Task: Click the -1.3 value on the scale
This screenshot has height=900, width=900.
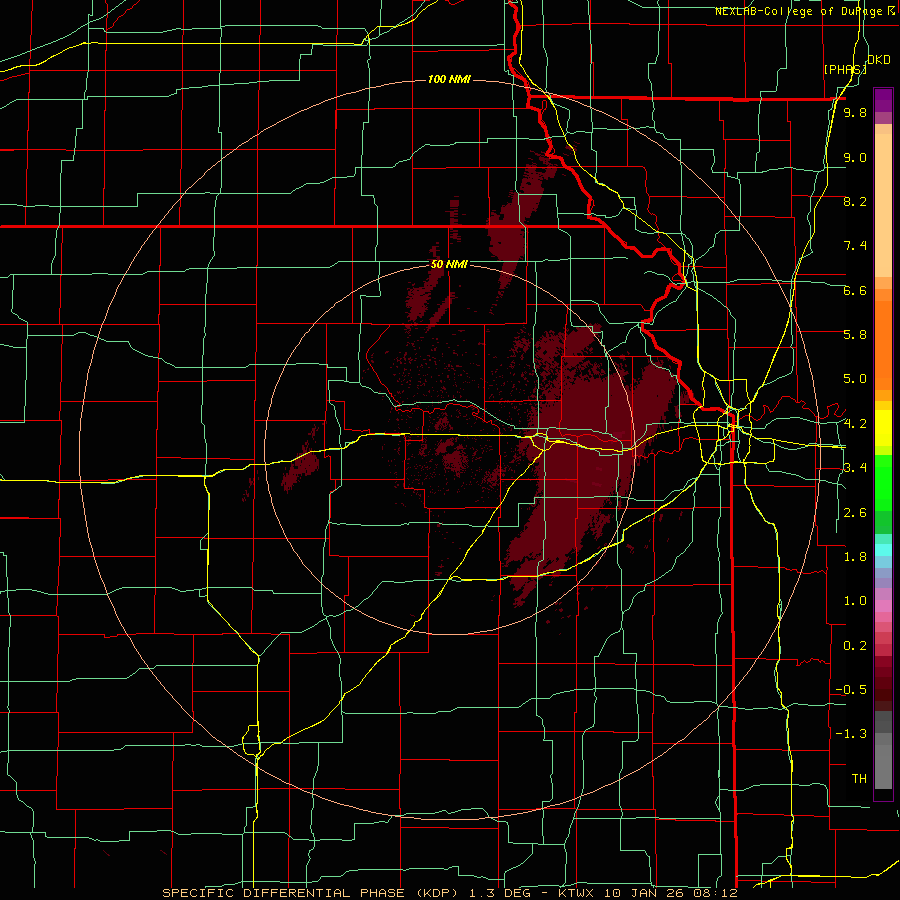Action: (851, 734)
